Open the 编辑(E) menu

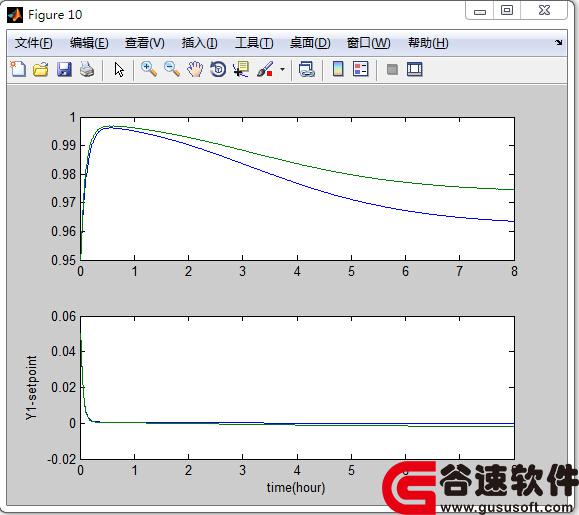tap(89, 43)
